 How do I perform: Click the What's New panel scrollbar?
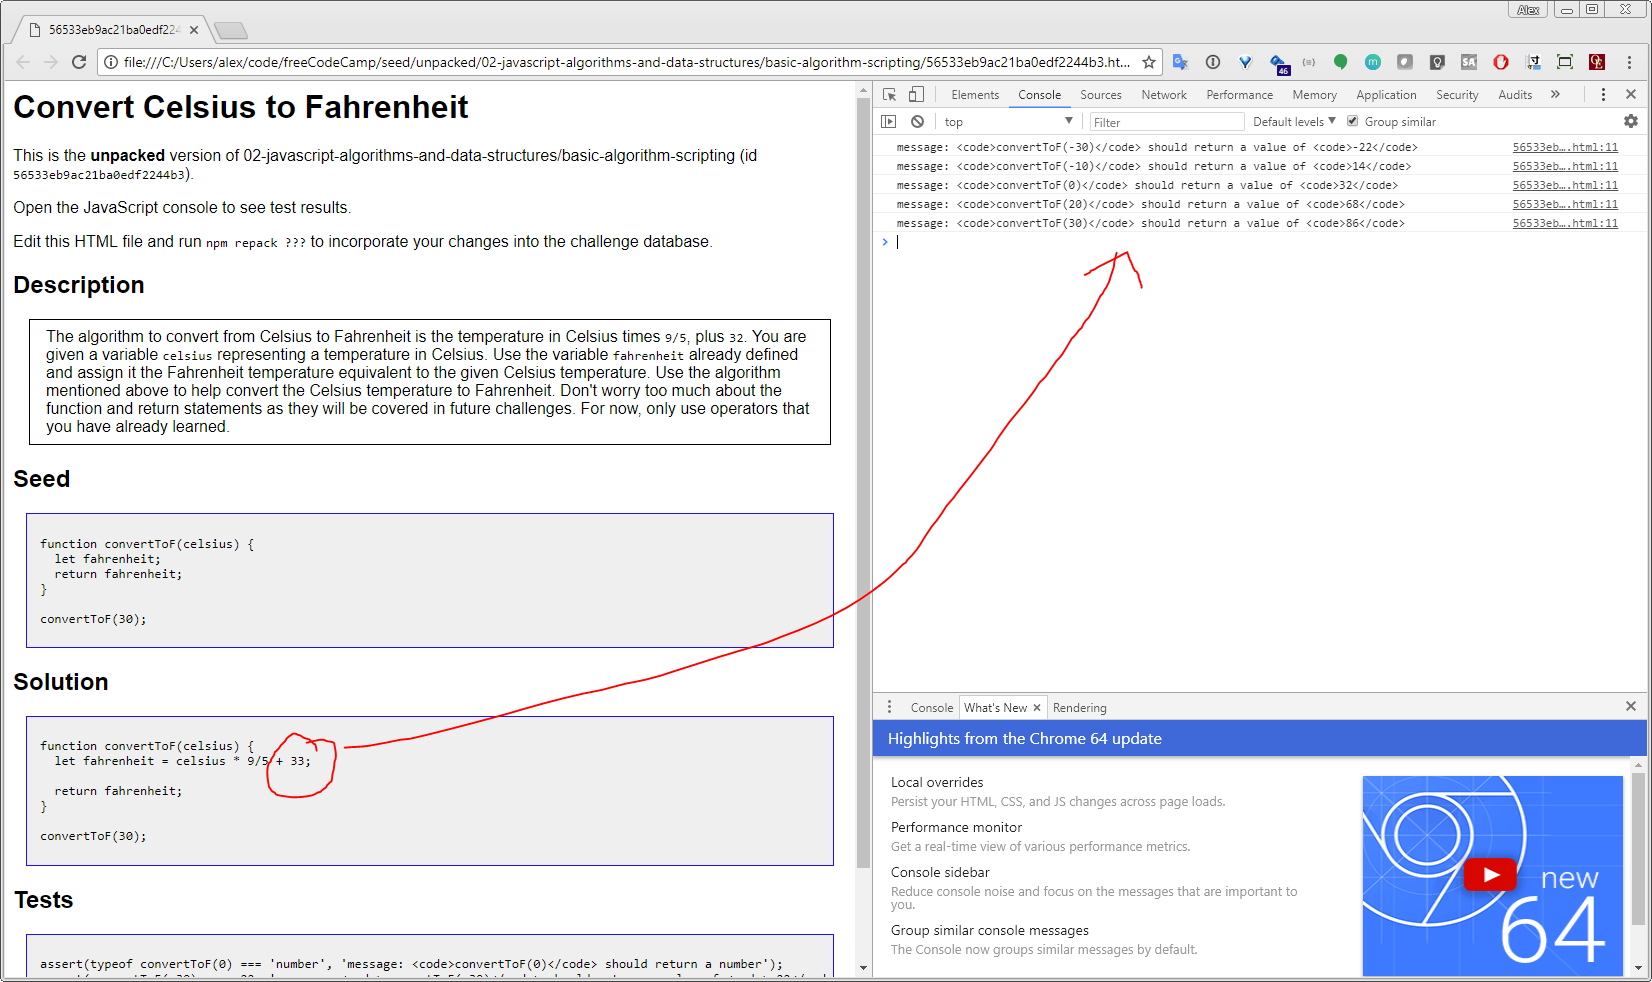click(x=1638, y=848)
